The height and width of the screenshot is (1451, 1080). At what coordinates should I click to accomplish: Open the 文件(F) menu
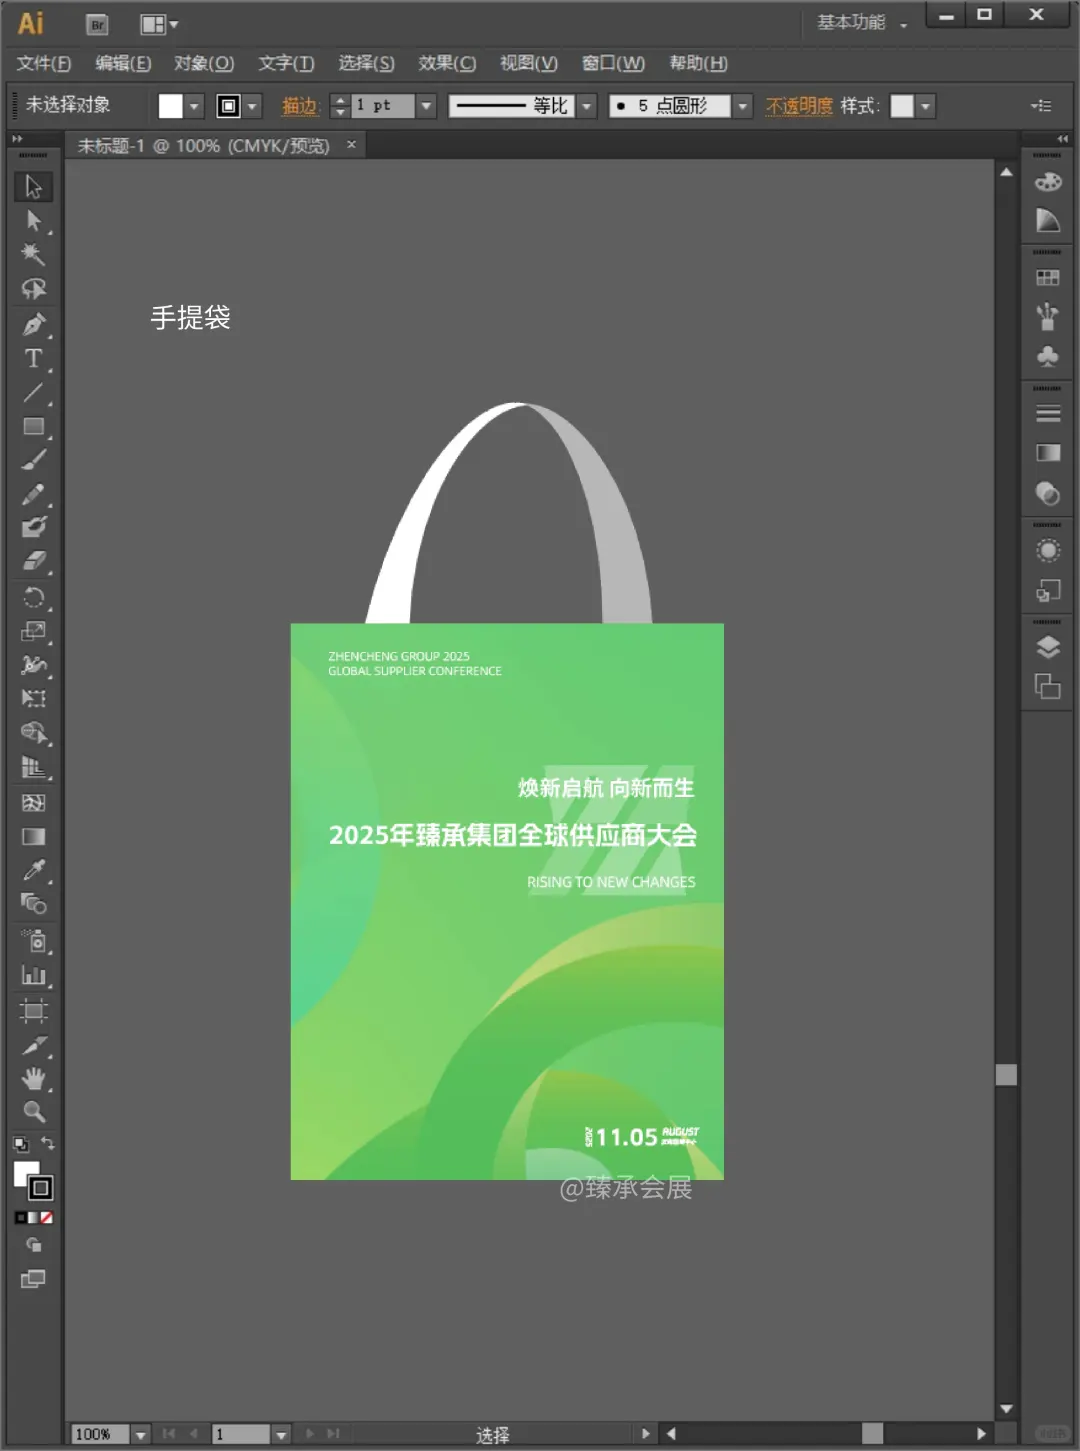click(x=44, y=63)
